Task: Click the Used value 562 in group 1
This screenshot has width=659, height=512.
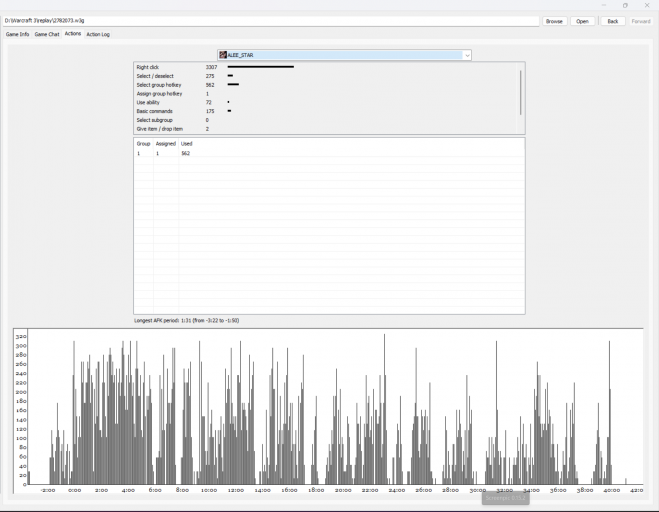Action: point(185,153)
